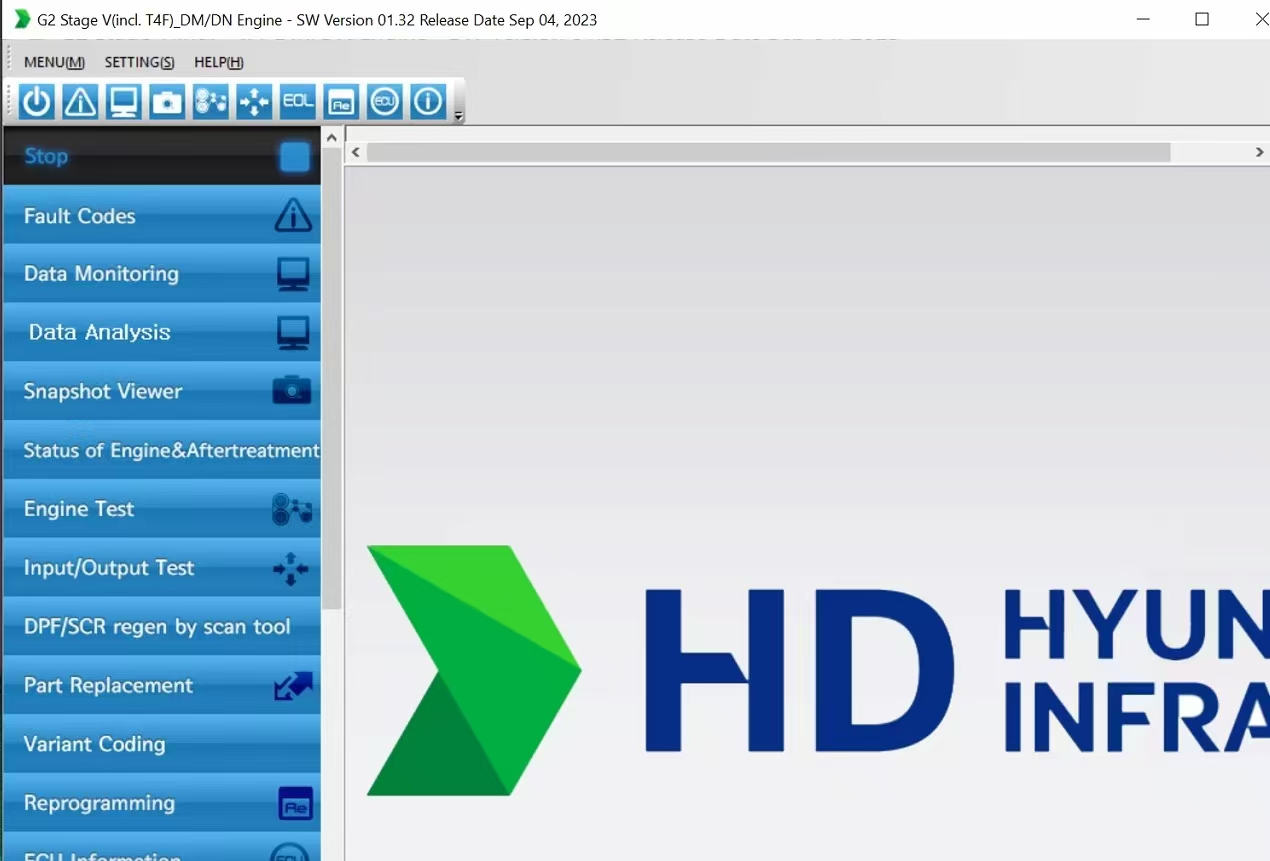Open Status of Engine&Aftertreatment
This screenshot has width=1270, height=861.
pyautogui.click(x=162, y=450)
